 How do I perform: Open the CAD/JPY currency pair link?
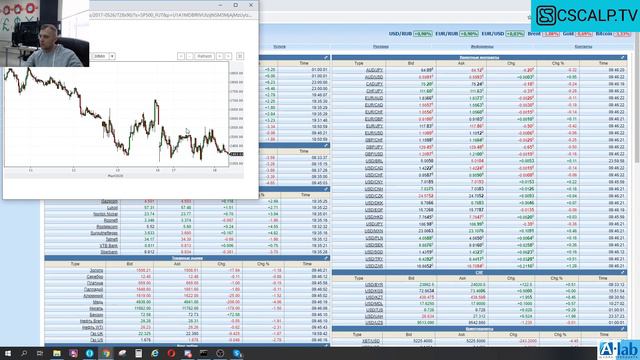[x=374, y=84]
